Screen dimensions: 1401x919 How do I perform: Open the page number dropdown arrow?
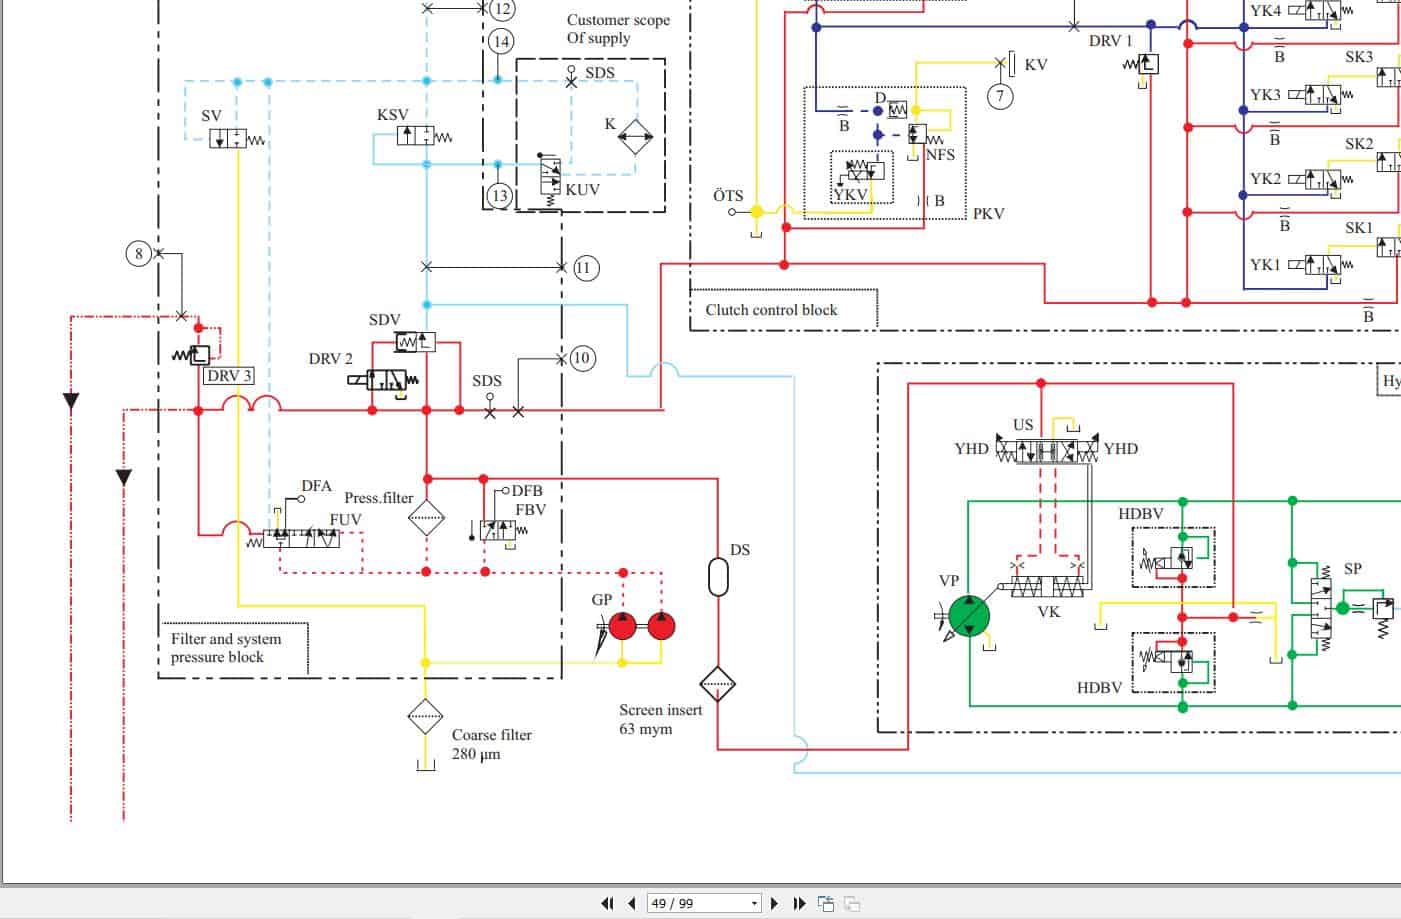click(755, 902)
